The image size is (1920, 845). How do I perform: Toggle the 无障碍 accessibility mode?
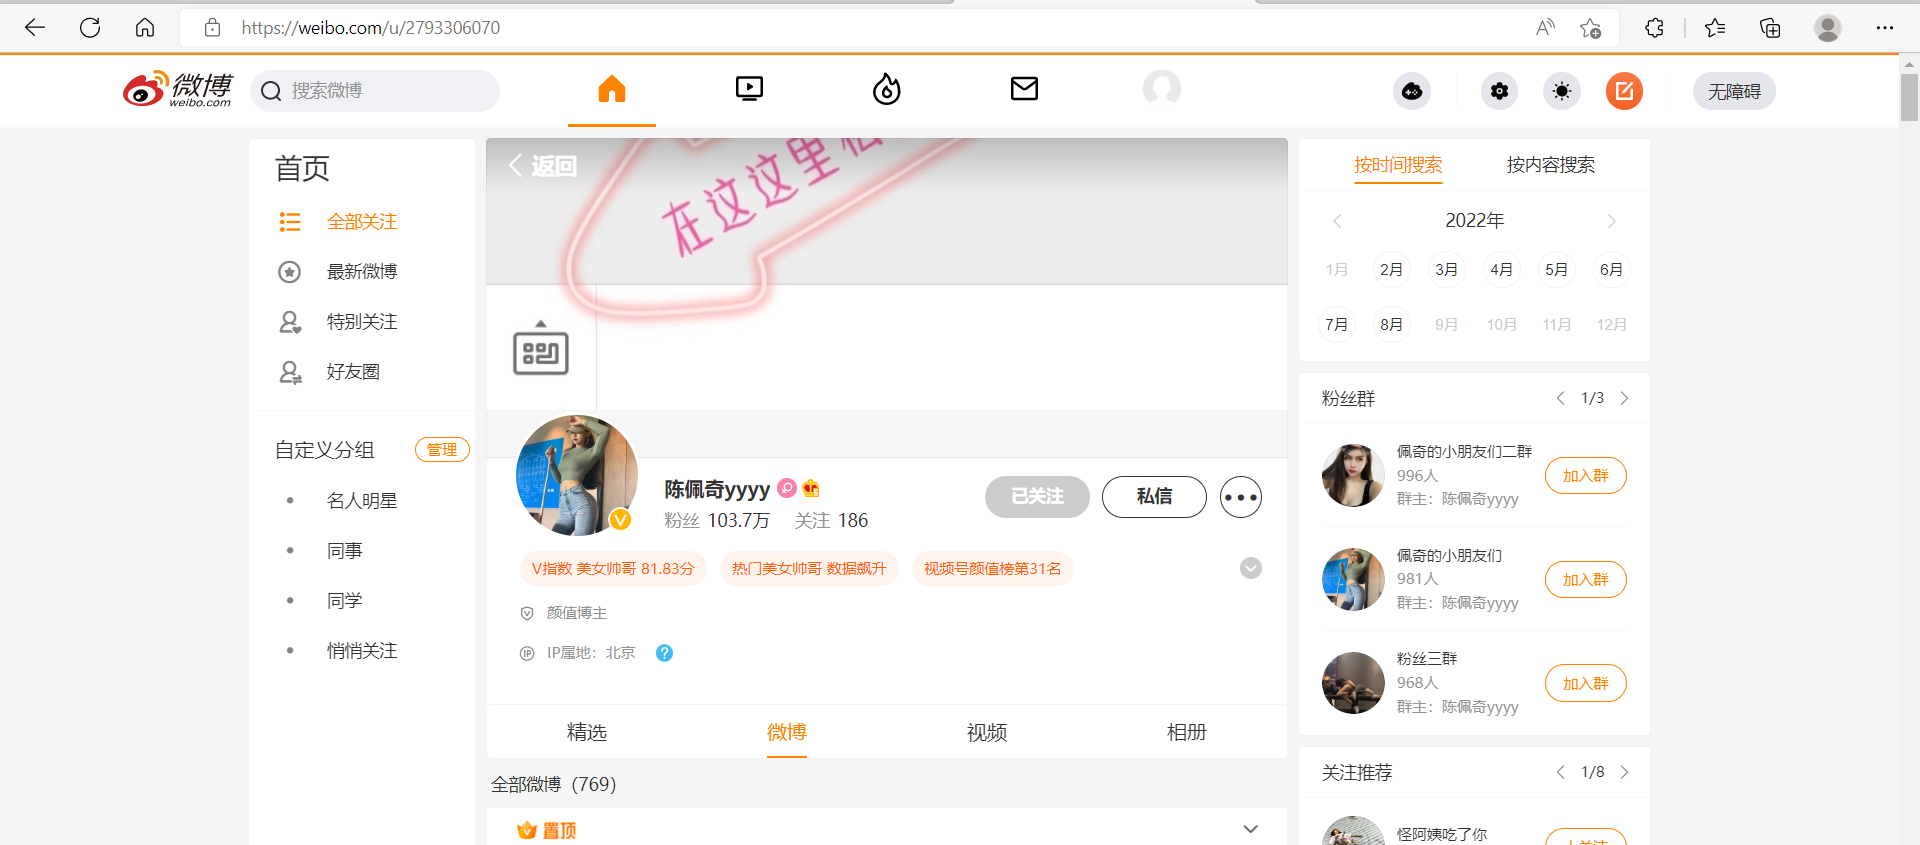(x=1733, y=92)
